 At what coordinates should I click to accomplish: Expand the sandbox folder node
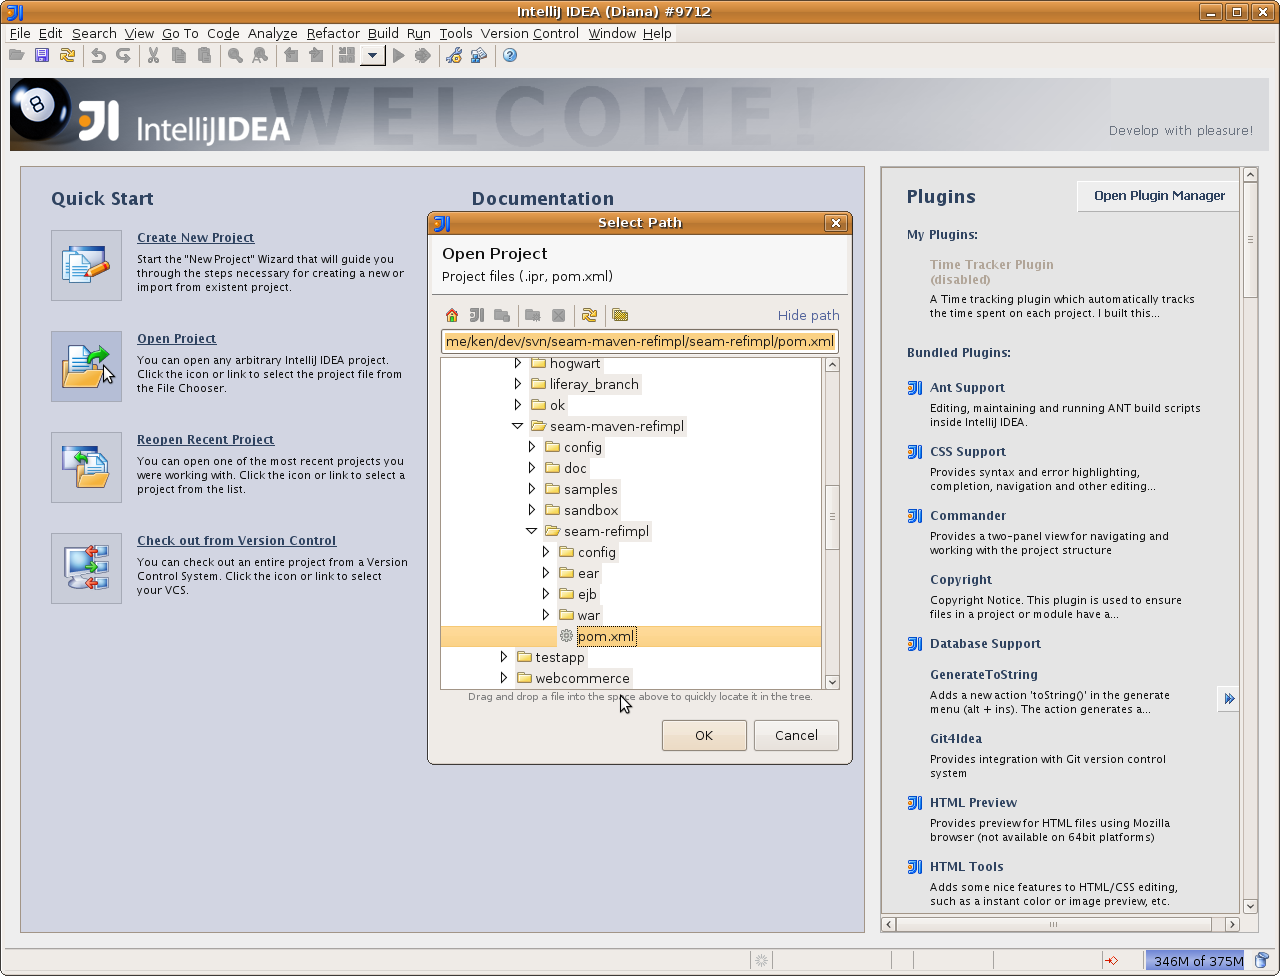point(532,510)
